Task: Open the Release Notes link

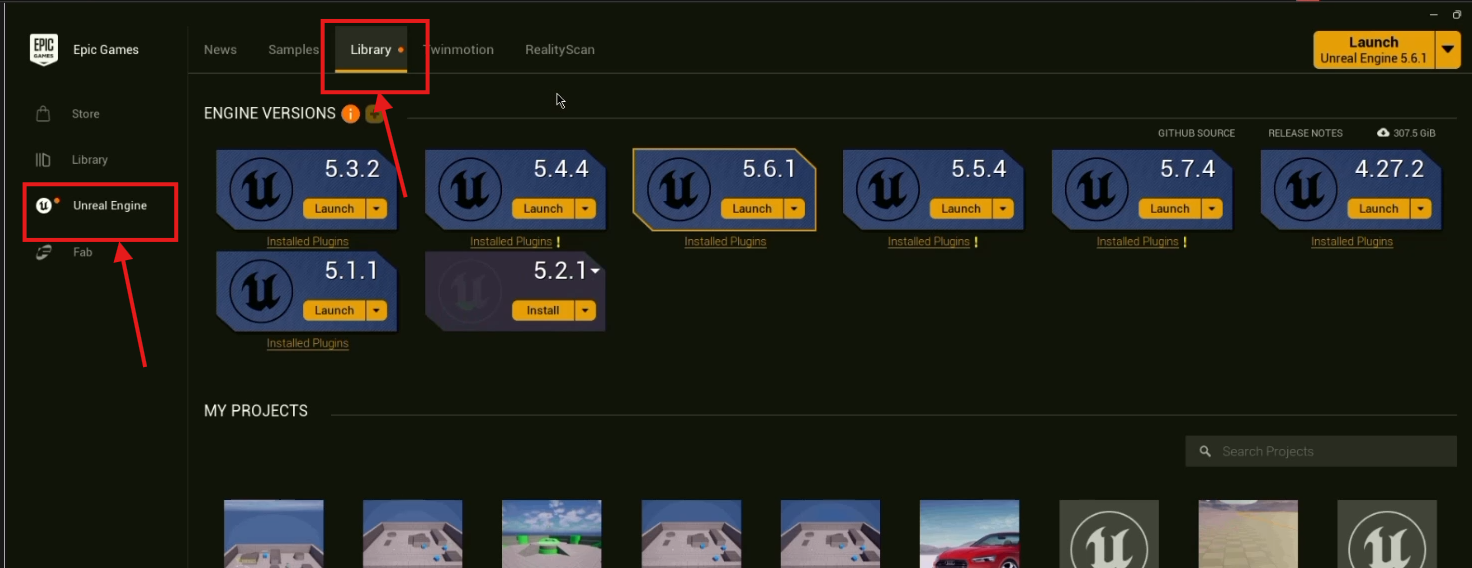Action: tap(1305, 133)
